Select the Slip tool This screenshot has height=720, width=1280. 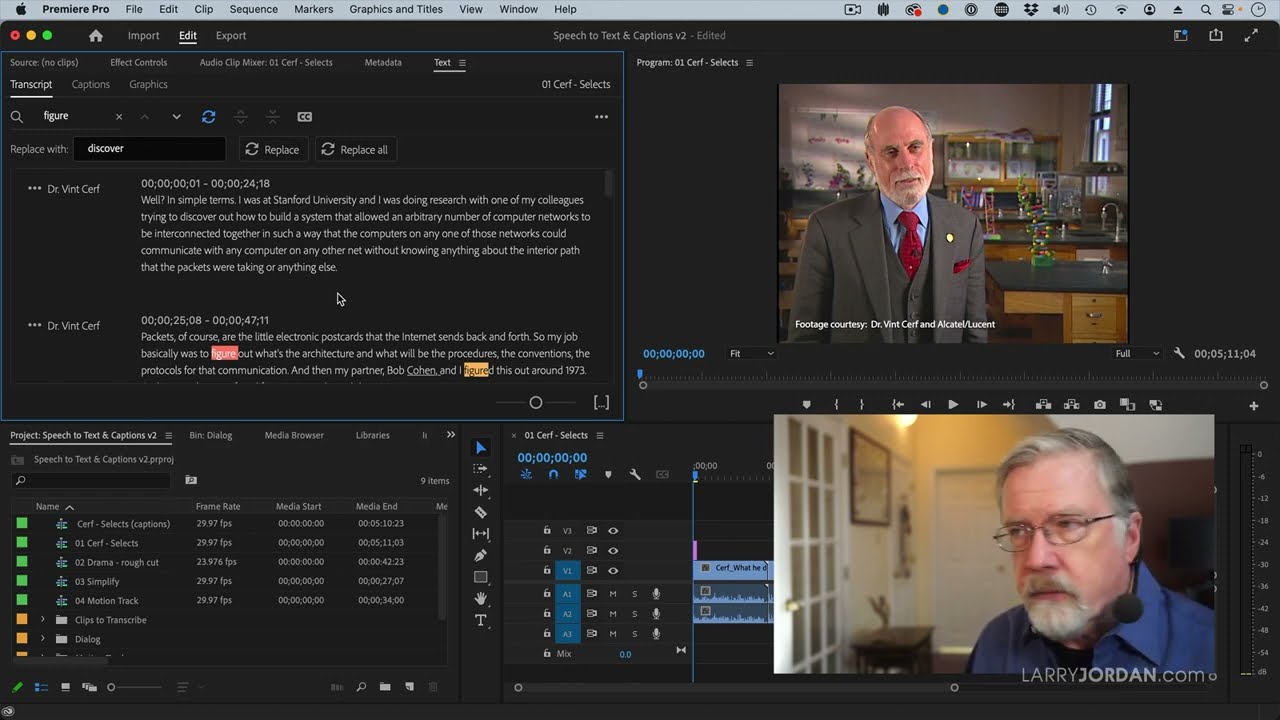pyautogui.click(x=480, y=533)
